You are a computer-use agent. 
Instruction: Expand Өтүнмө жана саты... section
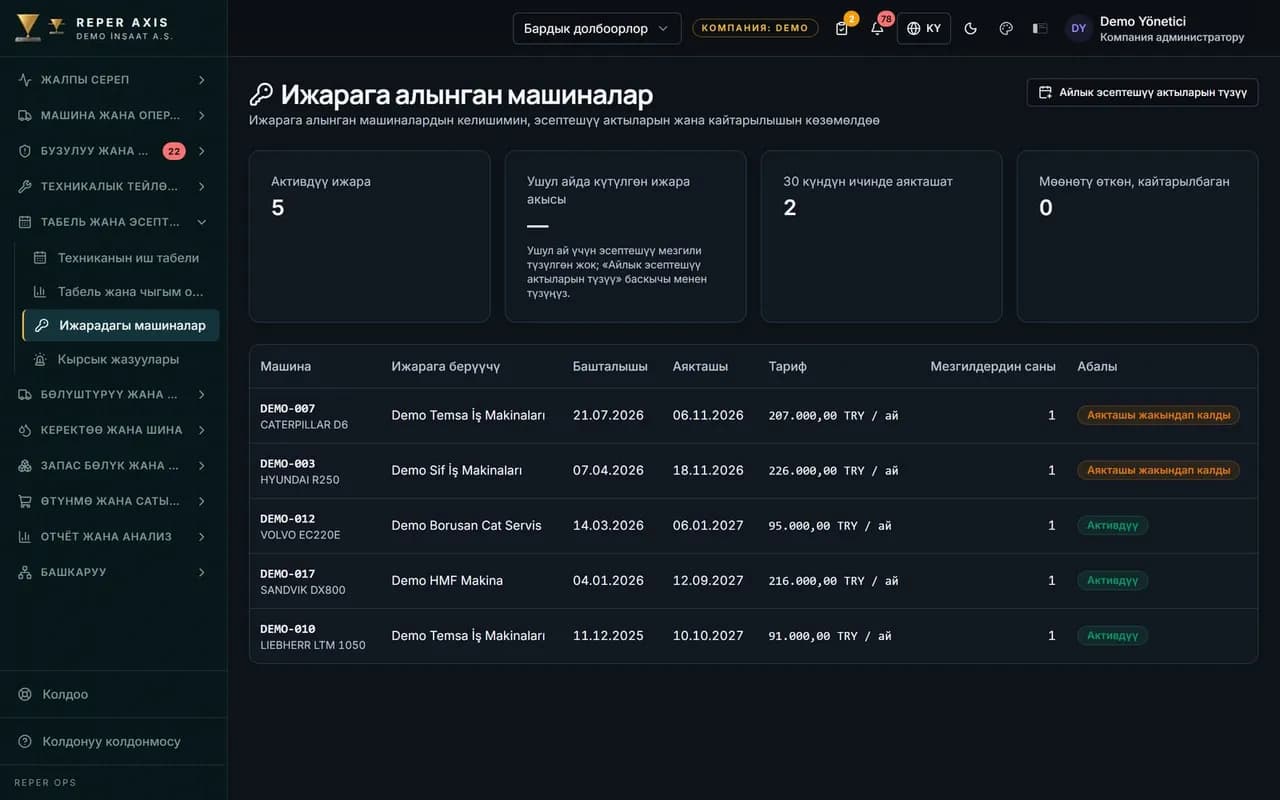tap(113, 501)
